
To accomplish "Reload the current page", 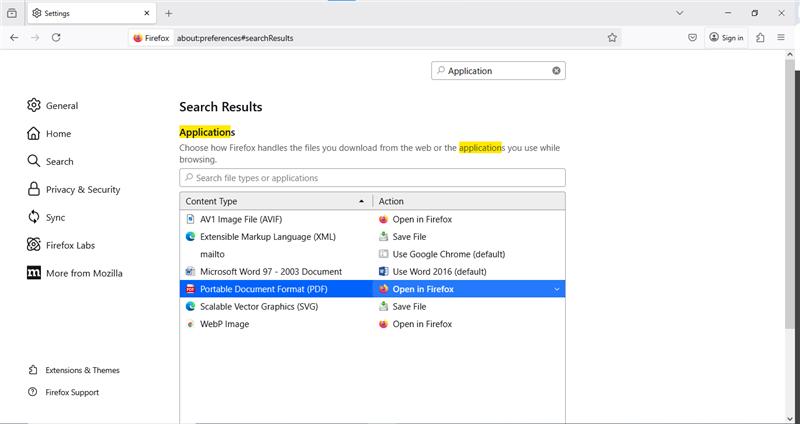I will pyautogui.click(x=56, y=38).
